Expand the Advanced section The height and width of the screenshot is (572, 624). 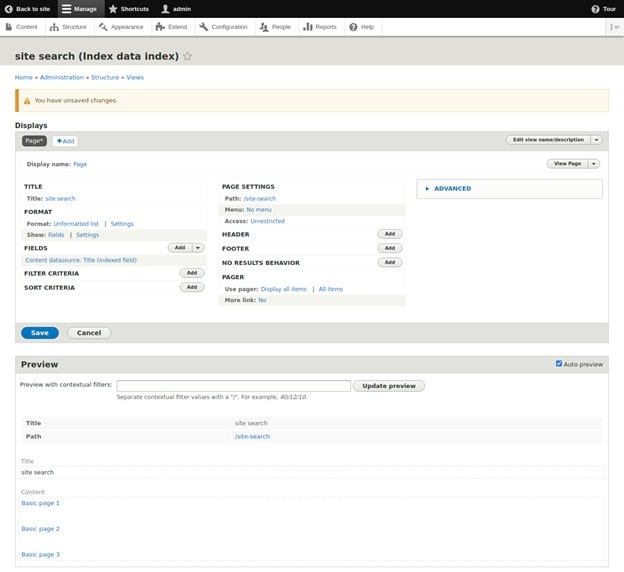click(x=428, y=188)
